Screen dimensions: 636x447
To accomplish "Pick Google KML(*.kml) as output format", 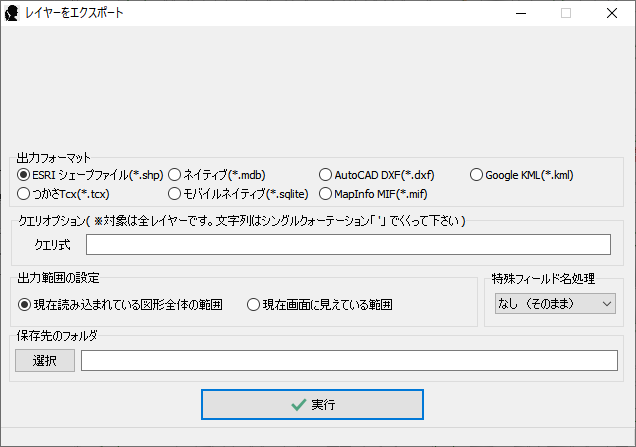I will 477,175.
